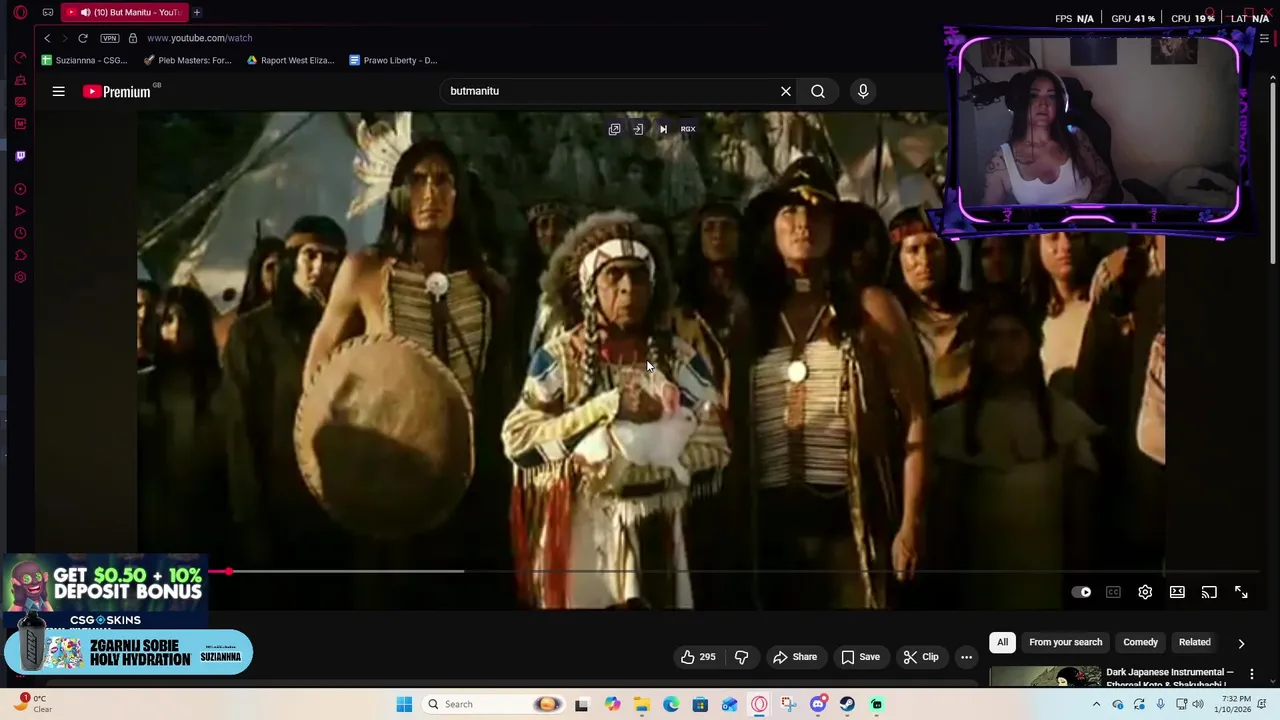Select the All filter chip

1002,642
